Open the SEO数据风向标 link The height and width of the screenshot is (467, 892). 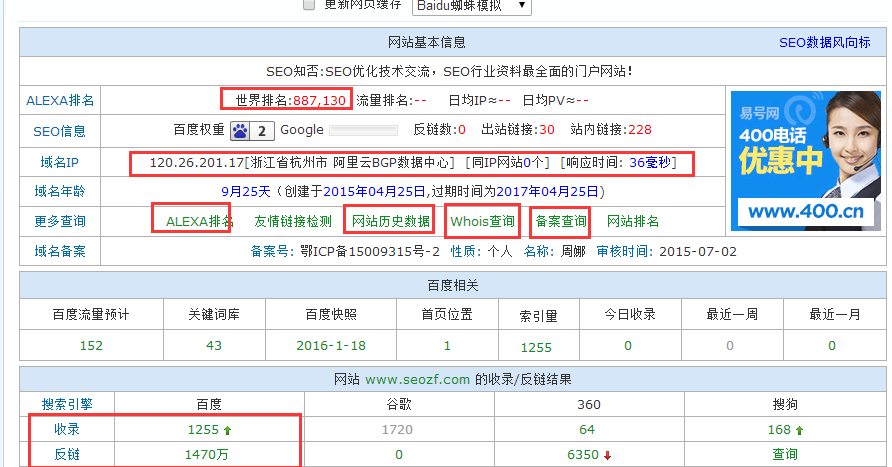[824, 43]
